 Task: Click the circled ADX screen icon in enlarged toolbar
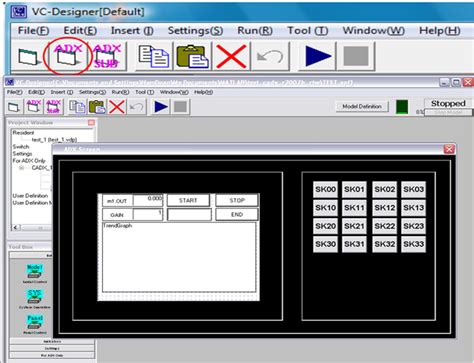tap(68, 56)
